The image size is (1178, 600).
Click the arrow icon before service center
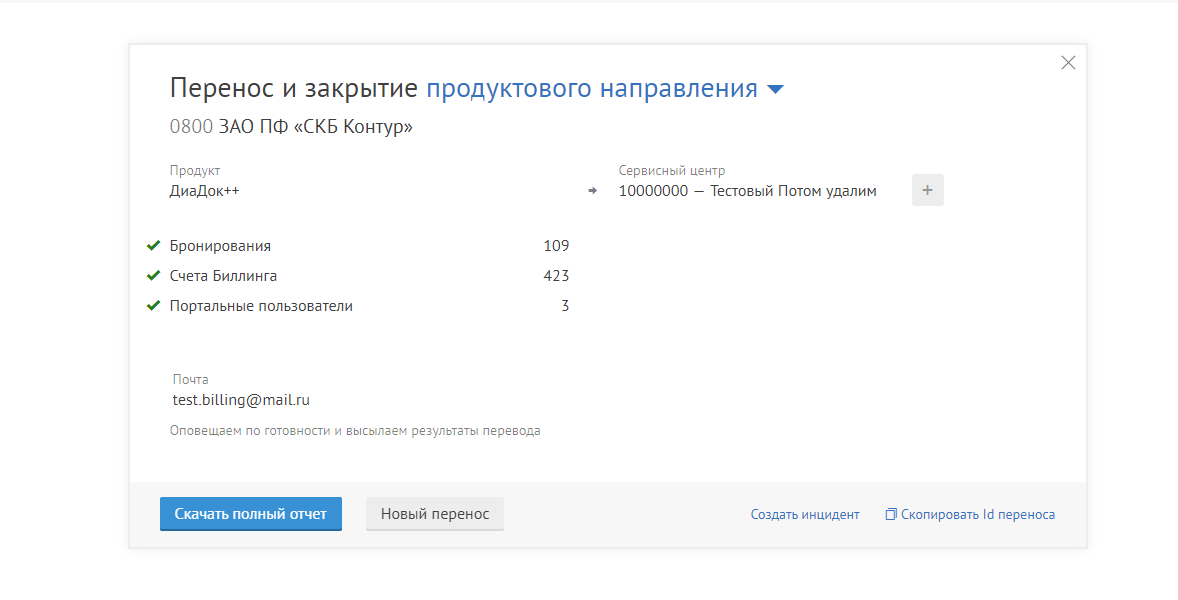coord(593,191)
